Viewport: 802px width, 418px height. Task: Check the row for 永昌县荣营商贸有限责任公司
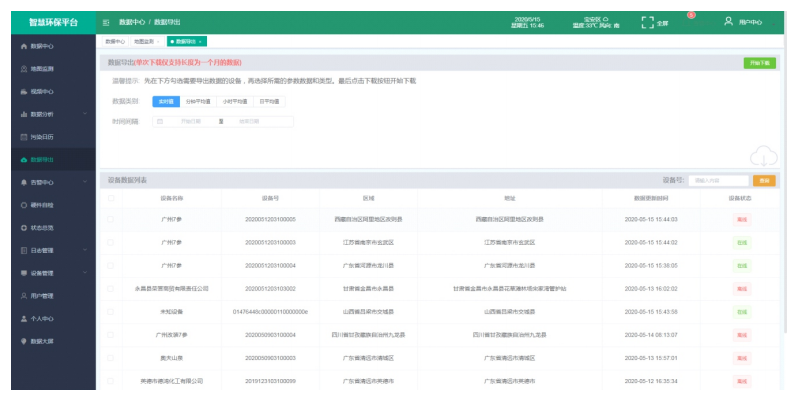tap(110, 288)
